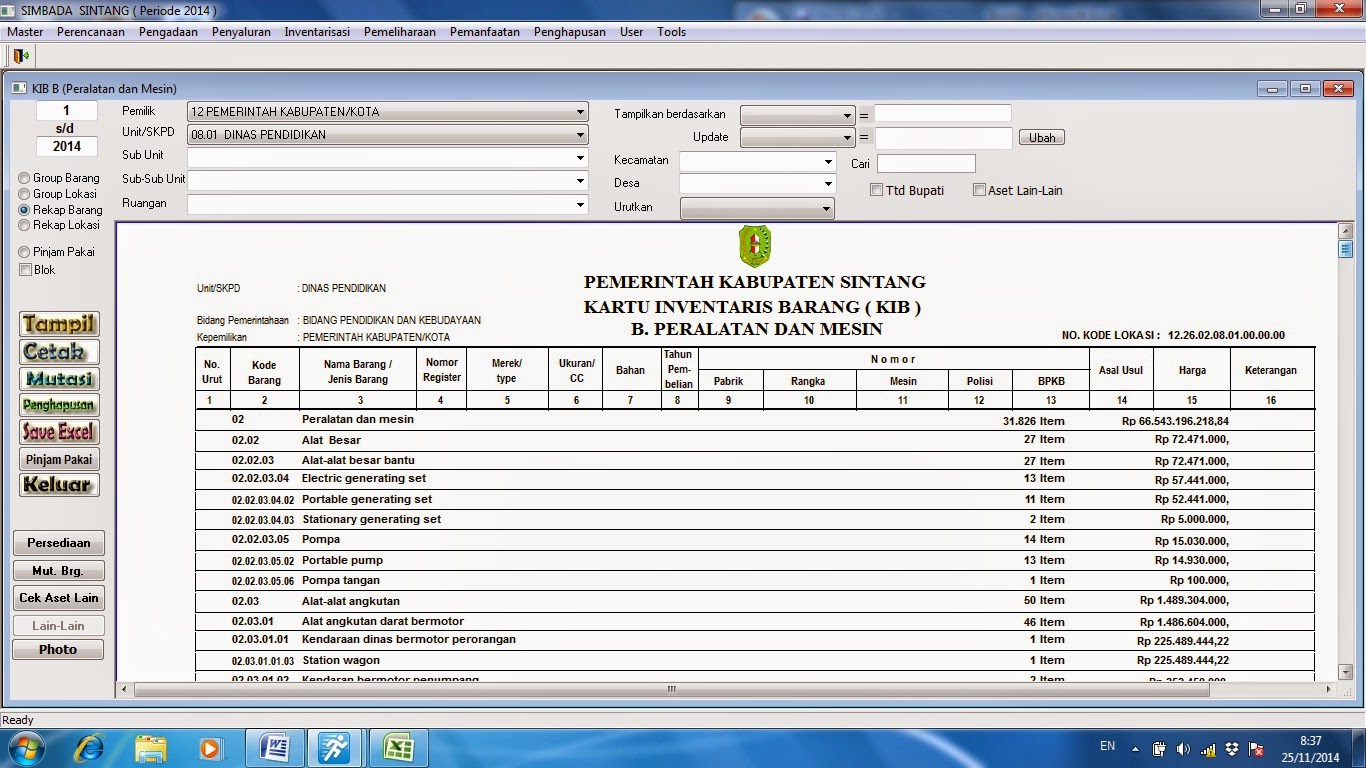Viewport: 1366px width, 768px height.
Task: Click the Kabupaten Sintang crest logo
Action: [x=755, y=246]
